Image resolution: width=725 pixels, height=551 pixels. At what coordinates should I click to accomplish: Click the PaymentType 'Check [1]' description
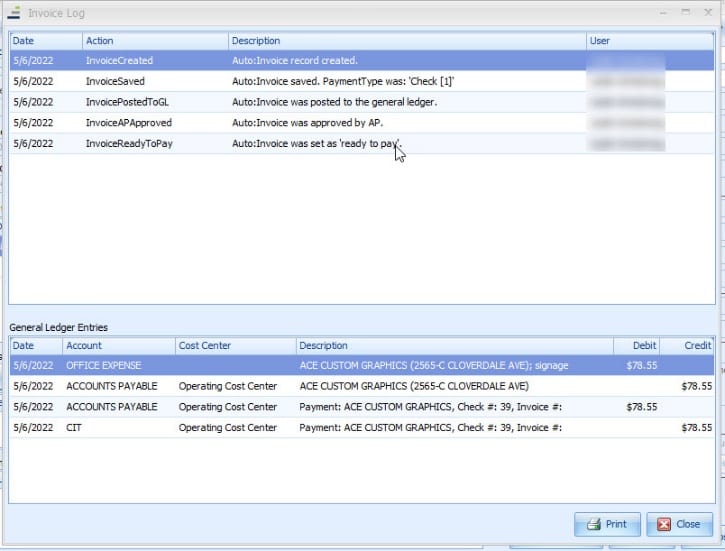(x=343, y=81)
